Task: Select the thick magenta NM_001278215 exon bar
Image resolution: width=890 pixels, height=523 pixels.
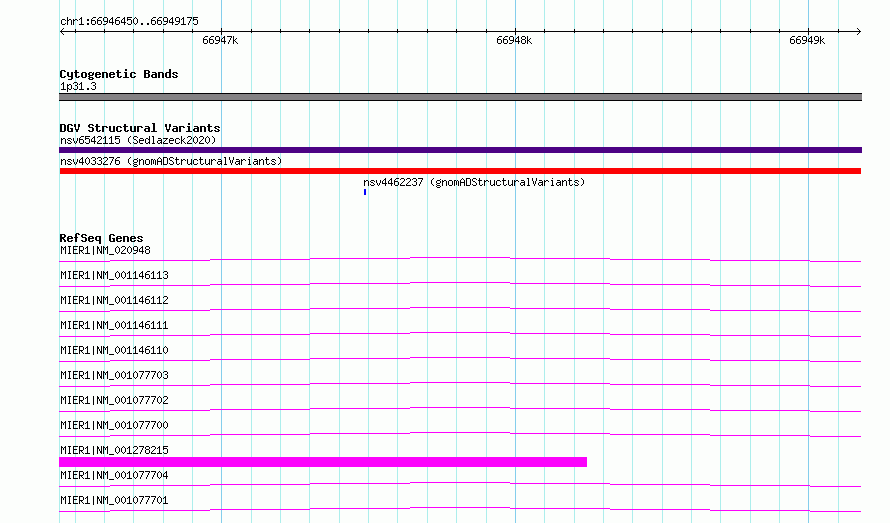Action: pyautogui.click(x=323, y=462)
